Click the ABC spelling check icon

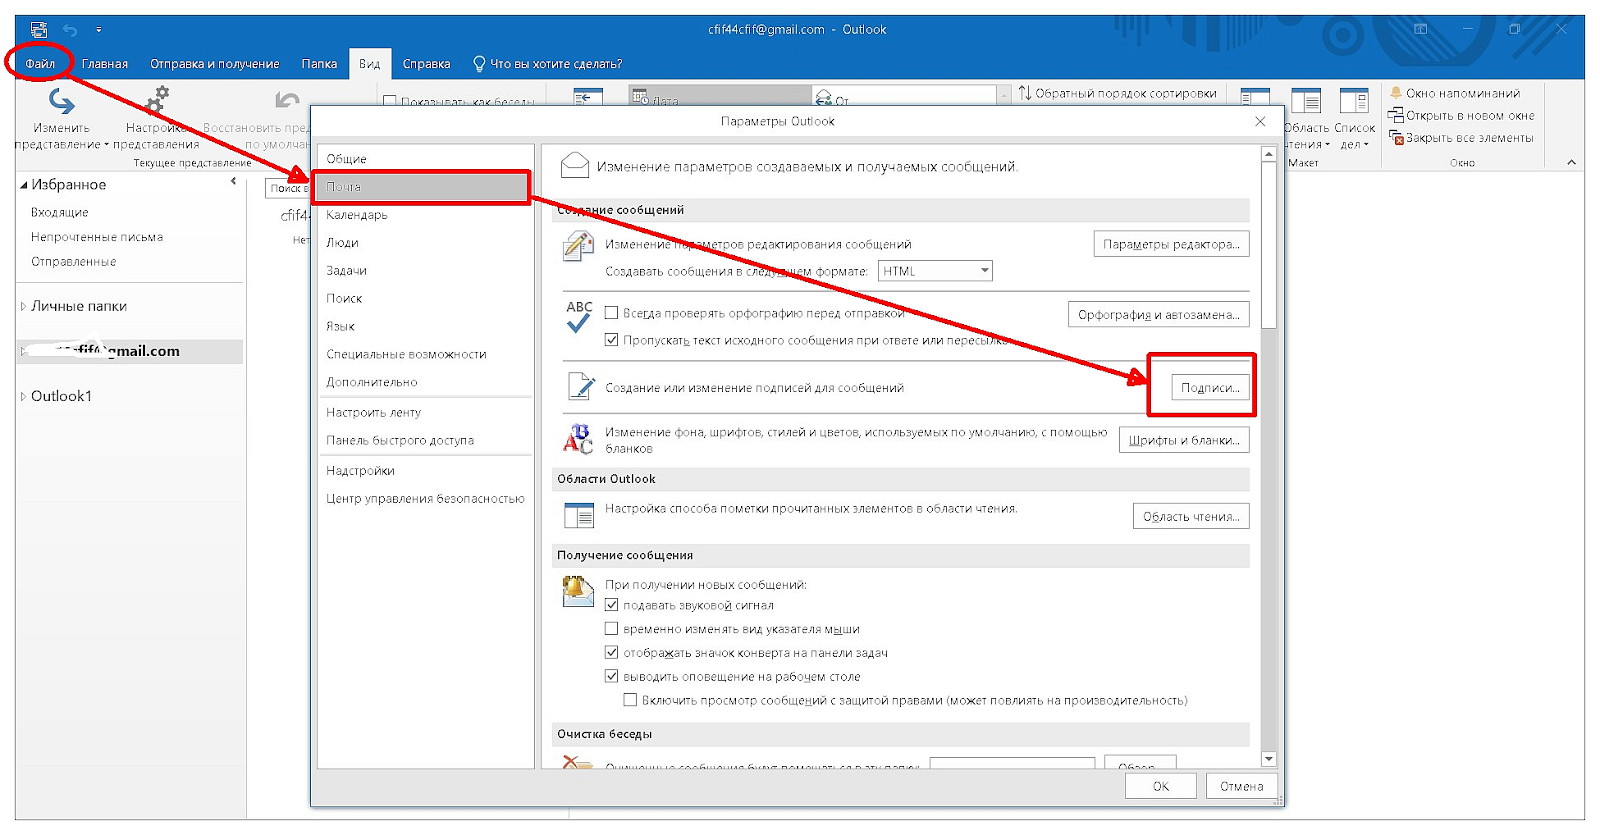click(x=579, y=316)
